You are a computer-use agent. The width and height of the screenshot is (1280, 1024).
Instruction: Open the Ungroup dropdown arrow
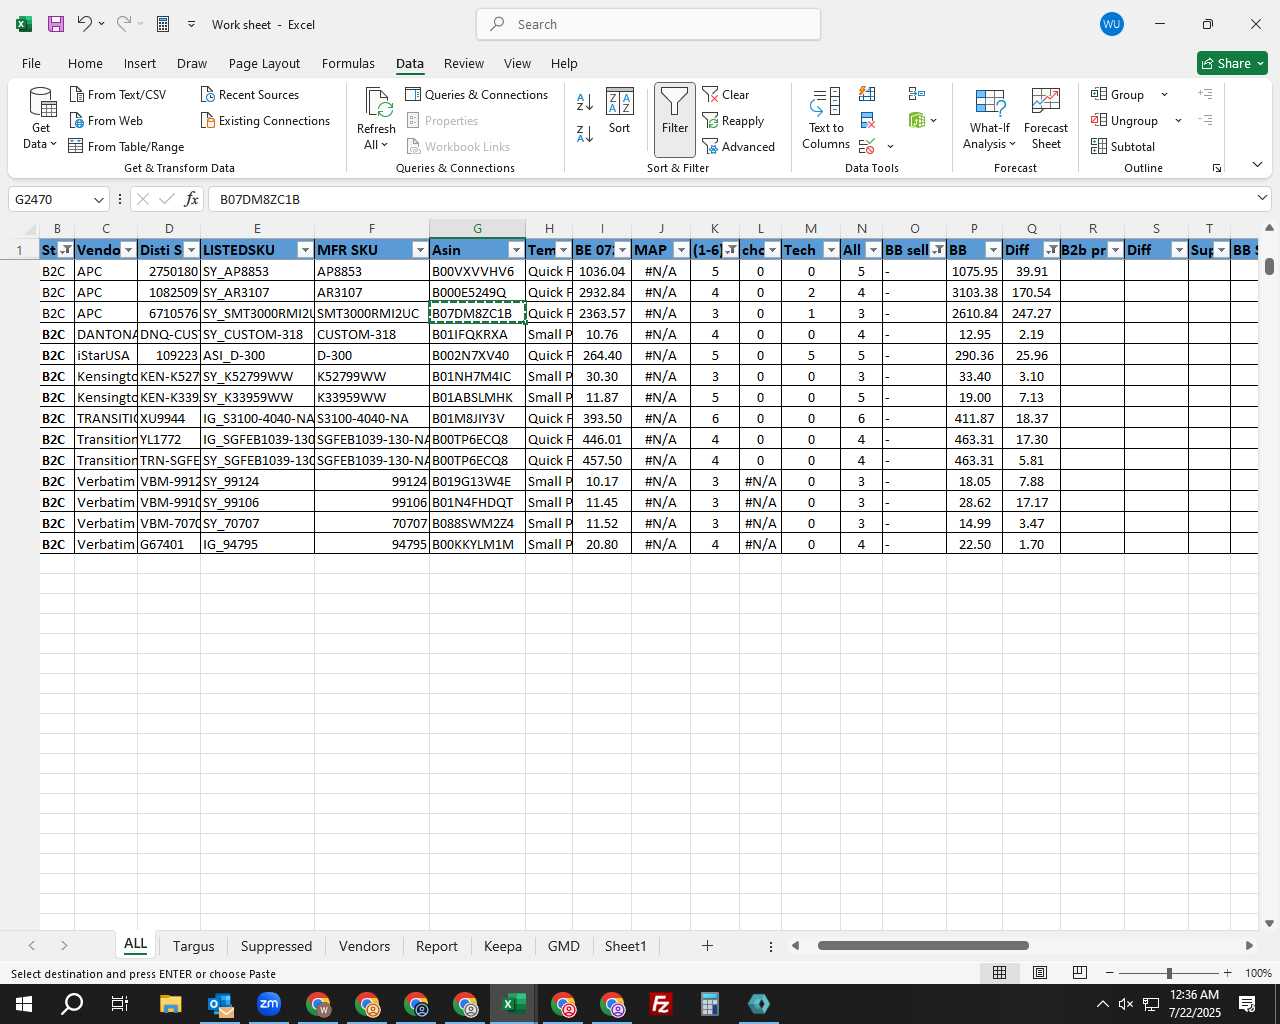(1178, 120)
